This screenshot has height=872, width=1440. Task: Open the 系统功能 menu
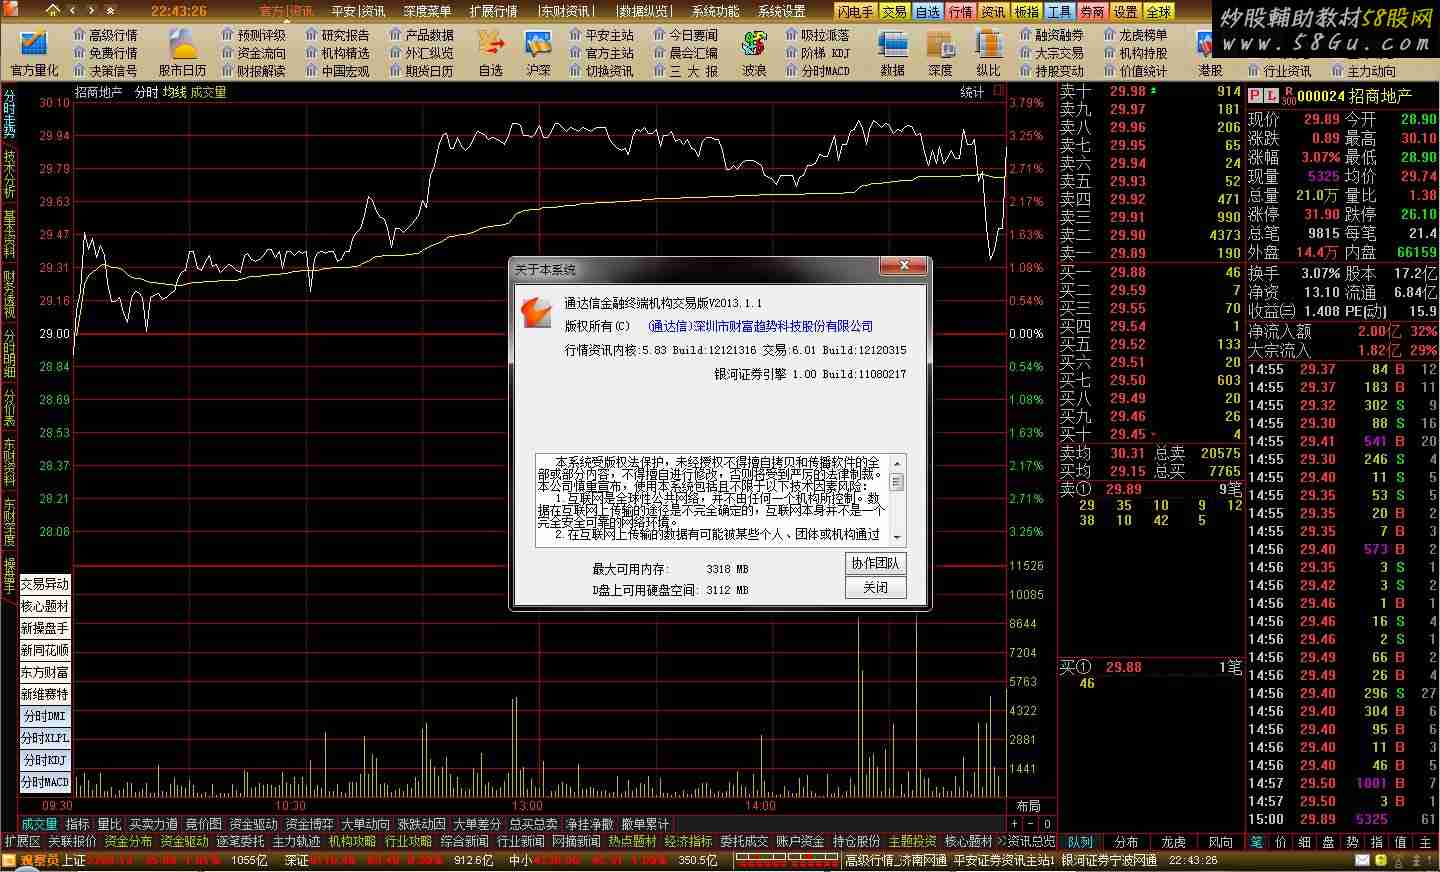coord(715,12)
